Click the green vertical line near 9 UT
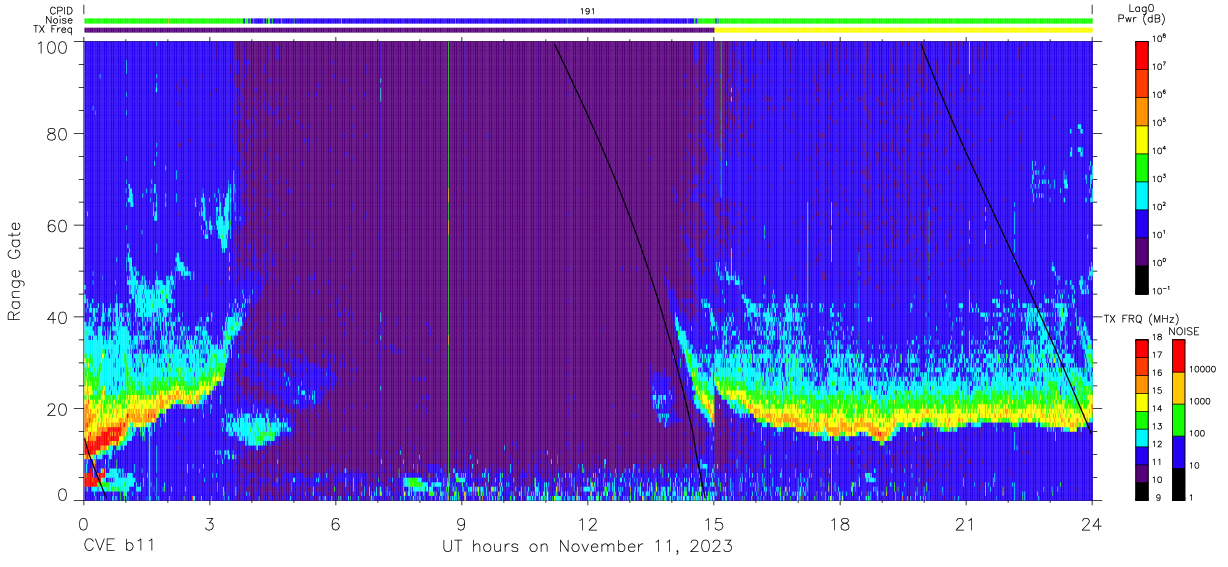1228x567 pixels. tap(448, 270)
